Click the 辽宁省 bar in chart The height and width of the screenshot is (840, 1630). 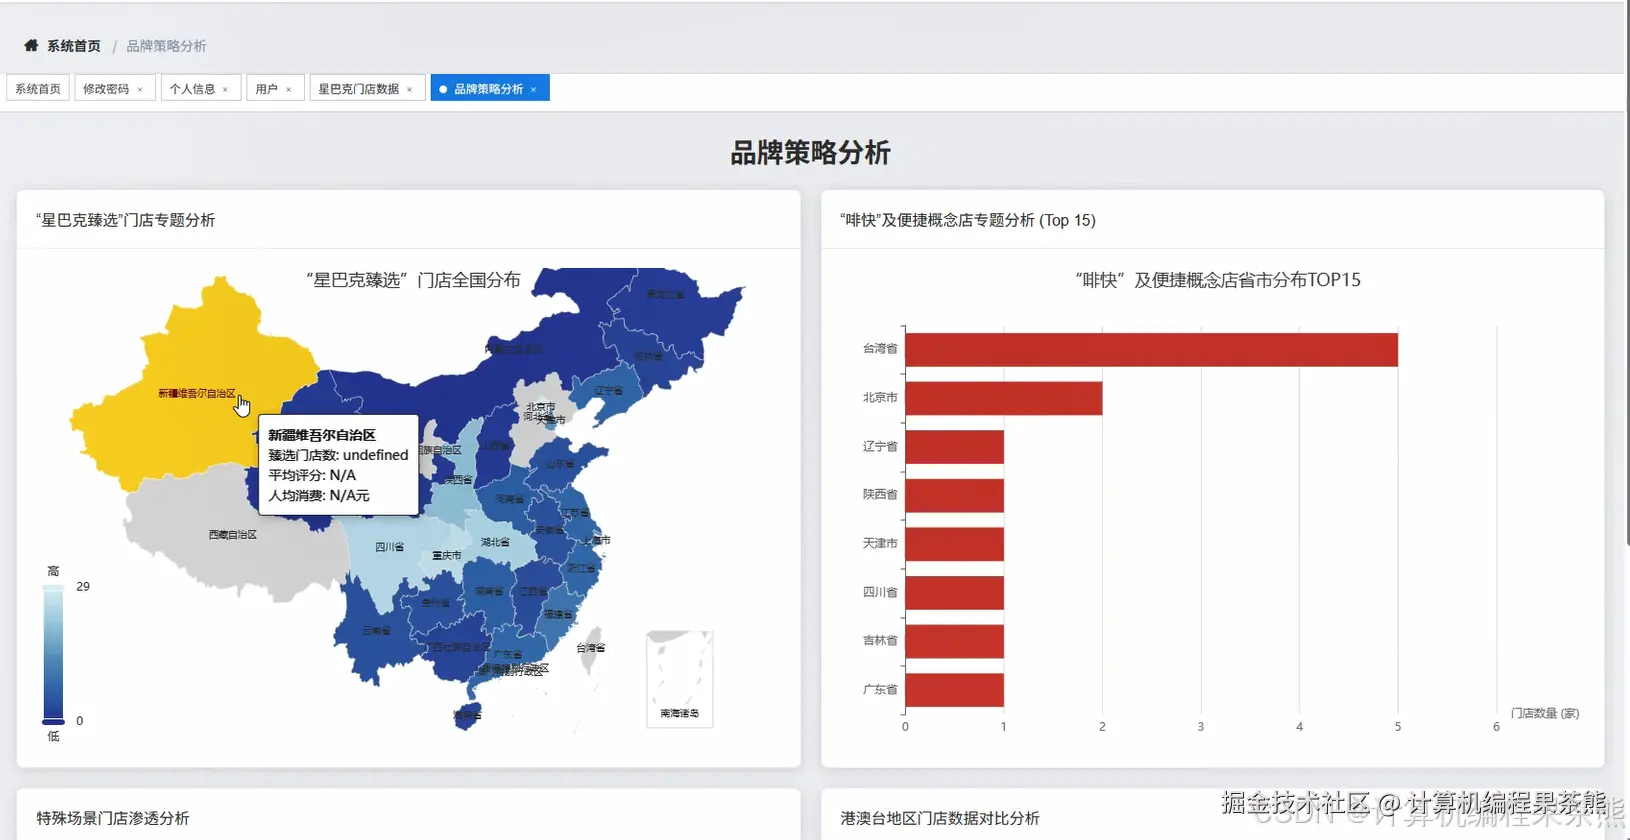click(954, 447)
